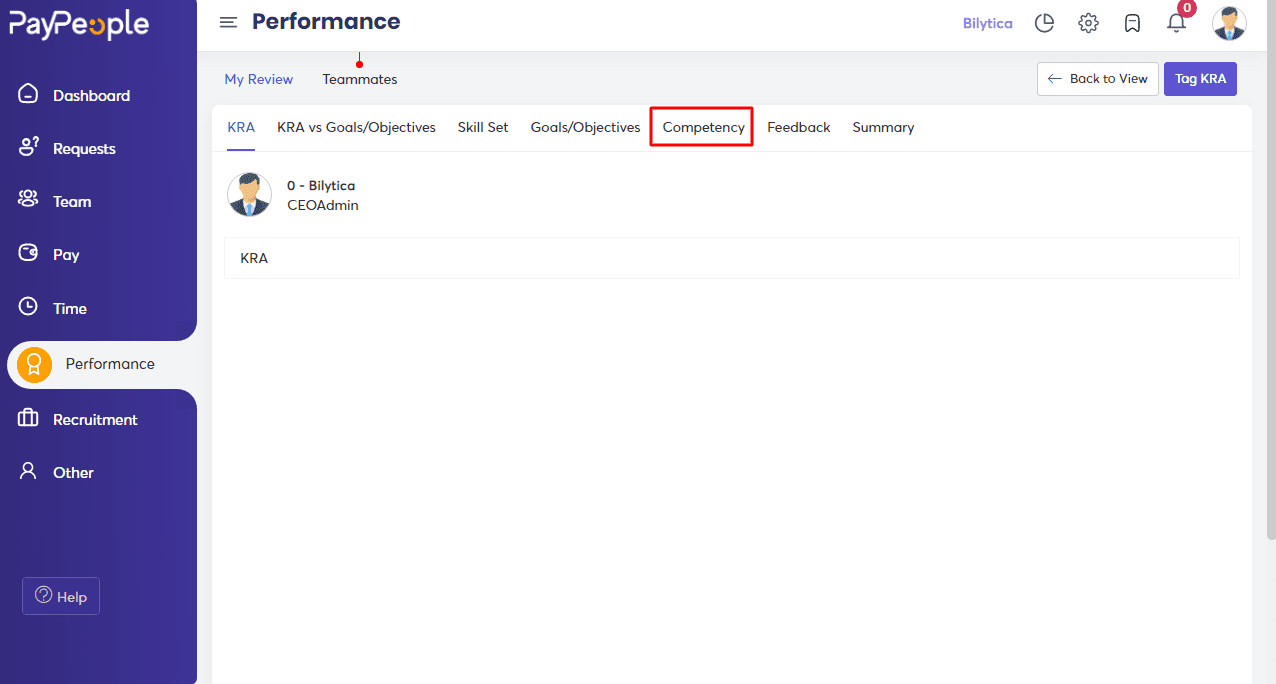Switch to KRA vs Goals/Objectives tab

(356, 128)
